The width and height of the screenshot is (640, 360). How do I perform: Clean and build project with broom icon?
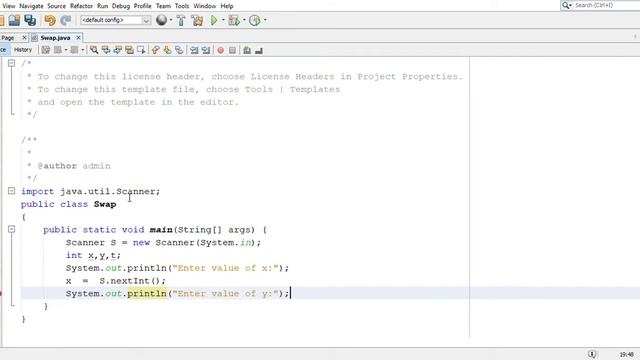click(x=197, y=20)
